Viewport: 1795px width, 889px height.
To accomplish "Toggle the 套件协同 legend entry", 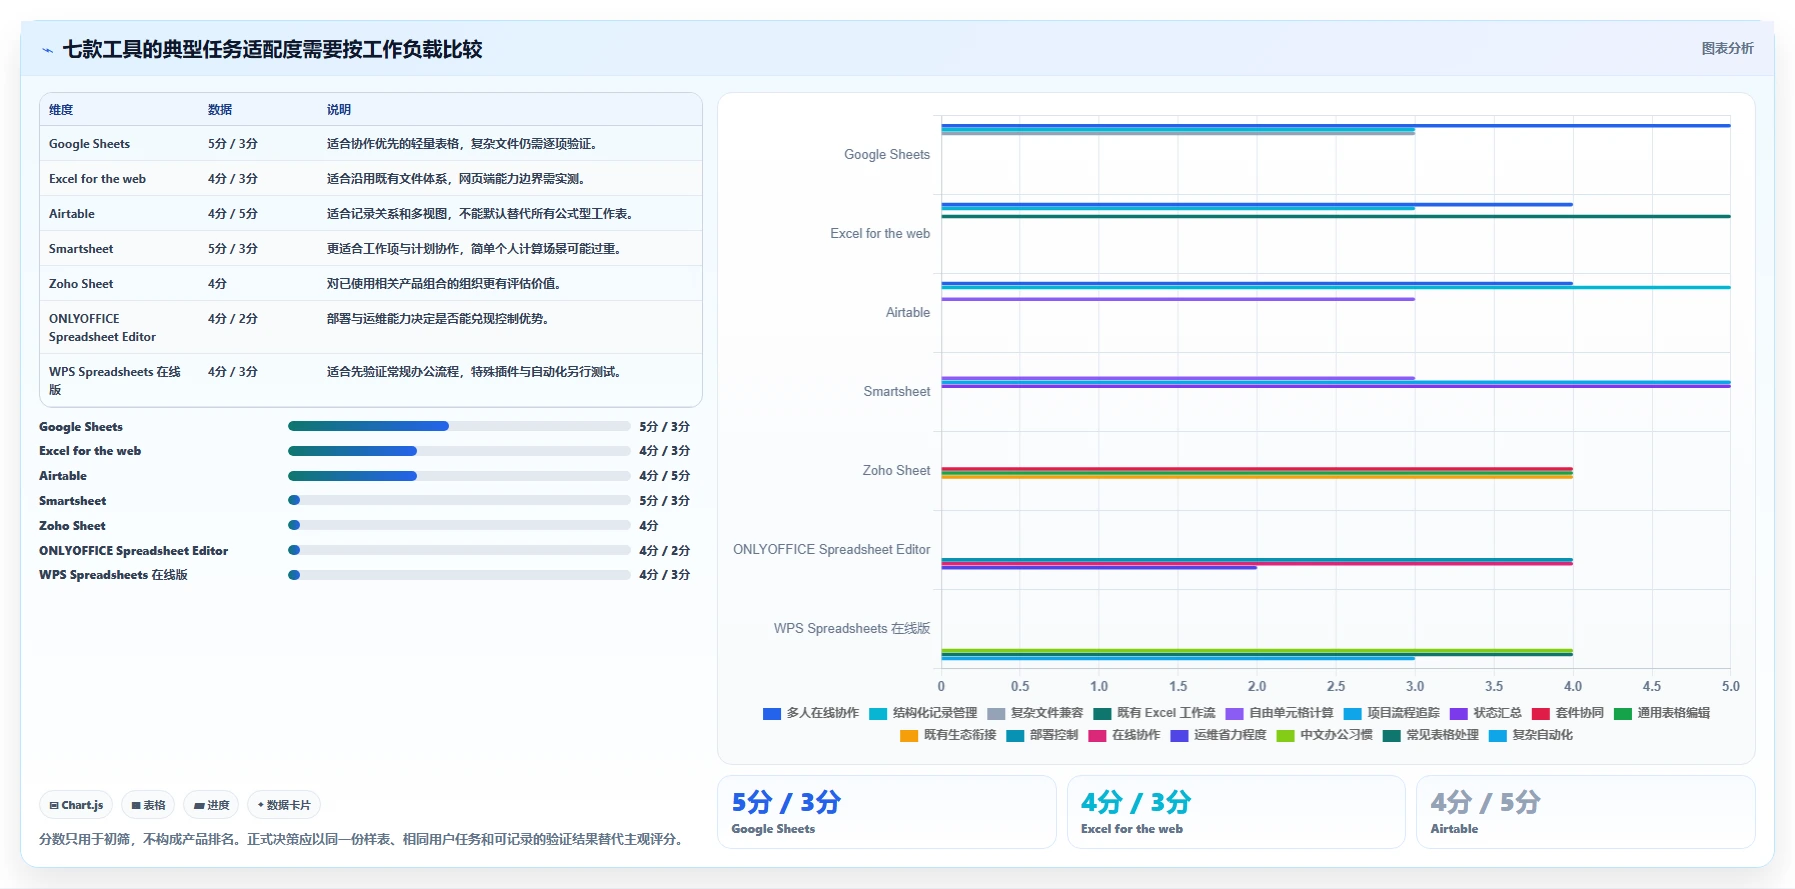I will coord(1568,713).
